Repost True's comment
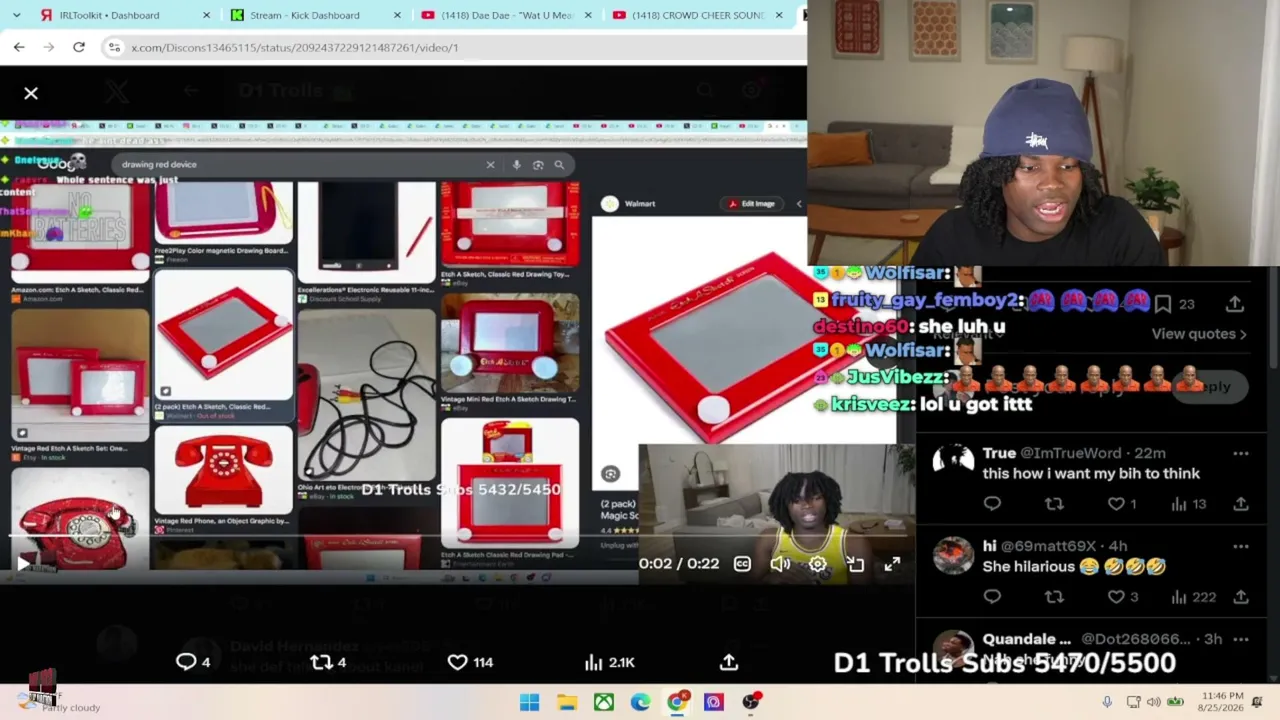 tap(1054, 504)
